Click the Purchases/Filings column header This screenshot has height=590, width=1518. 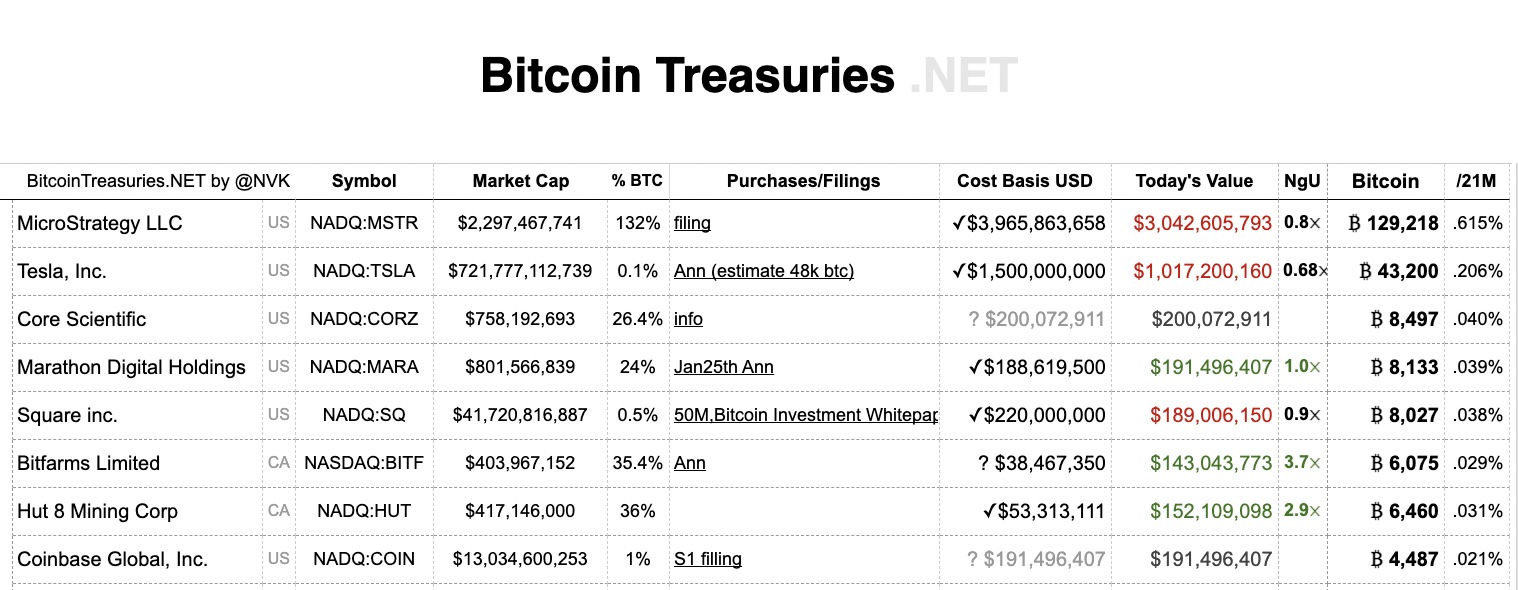pyautogui.click(x=803, y=181)
